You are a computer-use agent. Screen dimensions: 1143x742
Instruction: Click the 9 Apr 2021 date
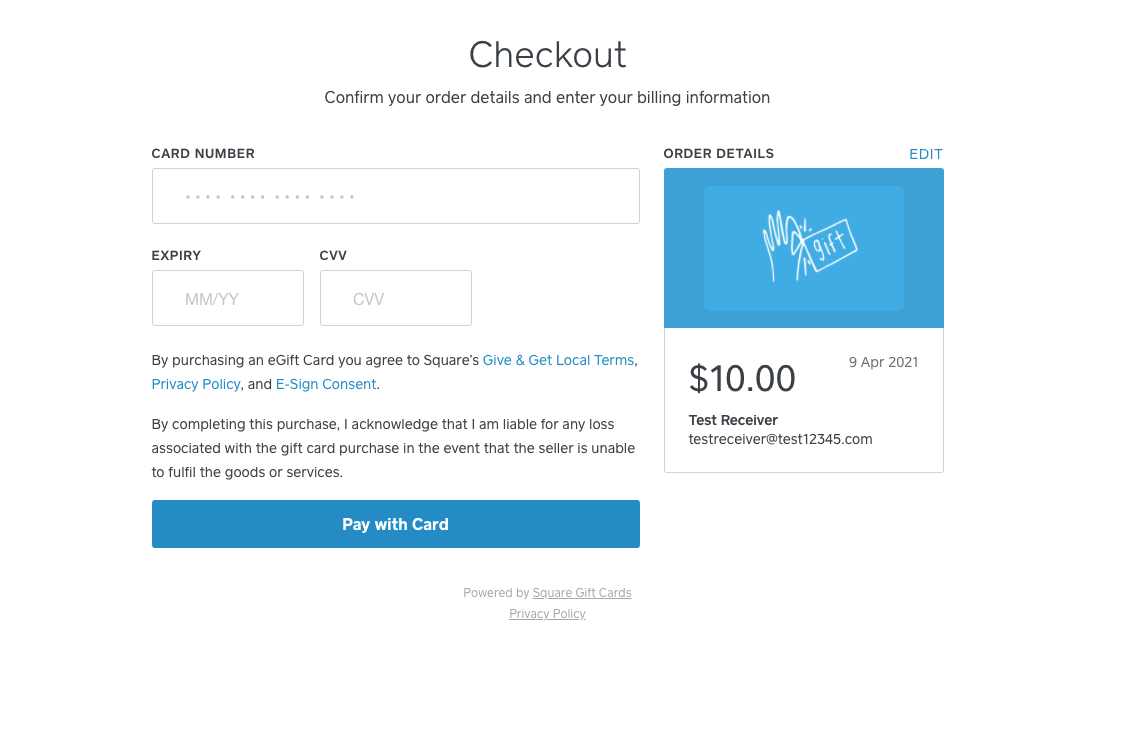click(x=883, y=362)
